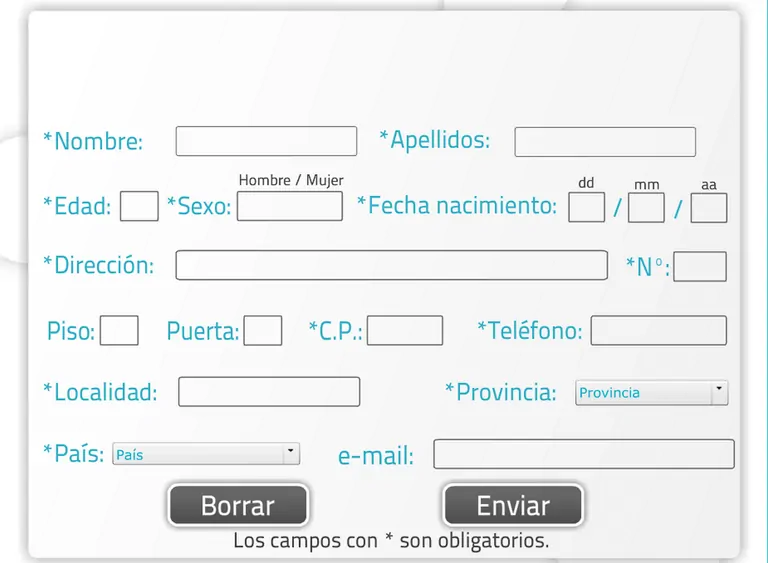Submit the form with Enviar
Image resolution: width=768 pixels, height=563 pixels.
point(512,506)
